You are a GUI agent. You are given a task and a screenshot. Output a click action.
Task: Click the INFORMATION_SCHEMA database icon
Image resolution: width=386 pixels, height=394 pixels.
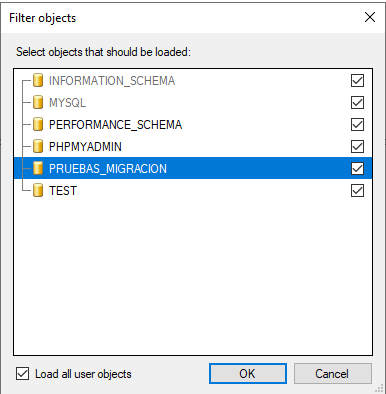click(38, 80)
